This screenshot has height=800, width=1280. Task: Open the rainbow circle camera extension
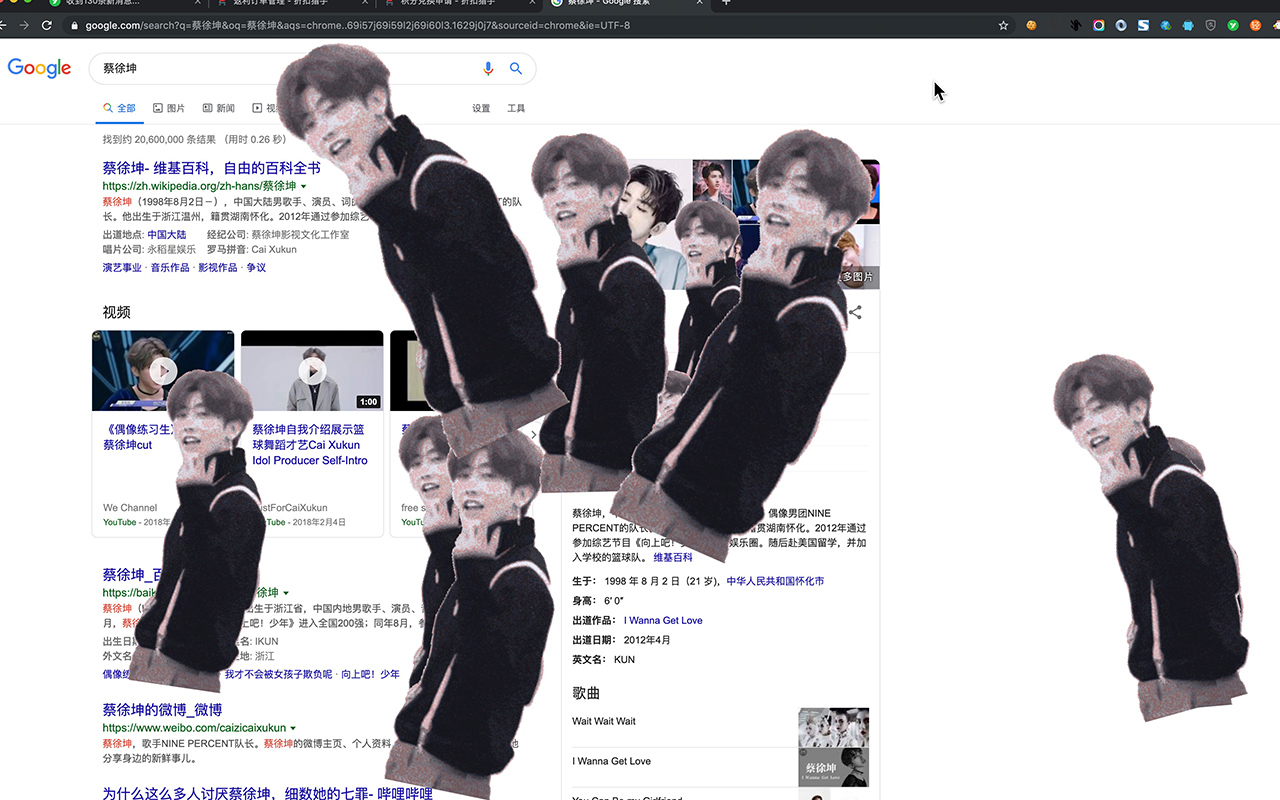1099,25
